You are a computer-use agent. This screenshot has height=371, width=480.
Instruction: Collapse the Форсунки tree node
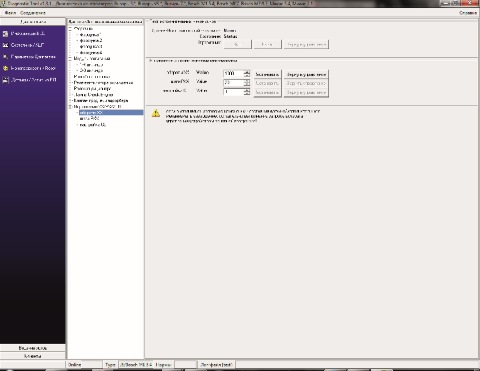[70, 29]
